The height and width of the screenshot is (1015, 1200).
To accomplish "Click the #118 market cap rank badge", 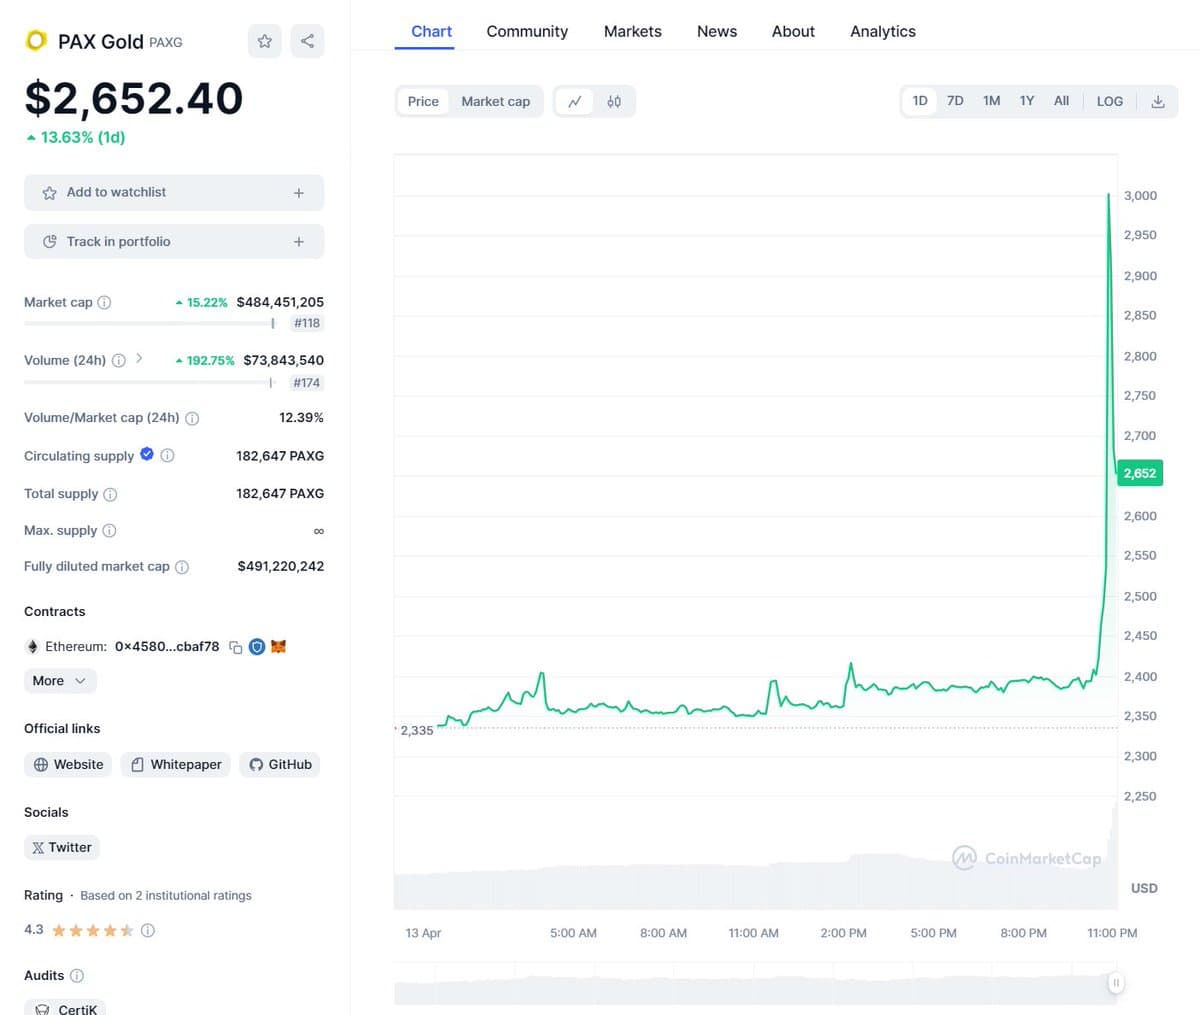I will point(307,323).
